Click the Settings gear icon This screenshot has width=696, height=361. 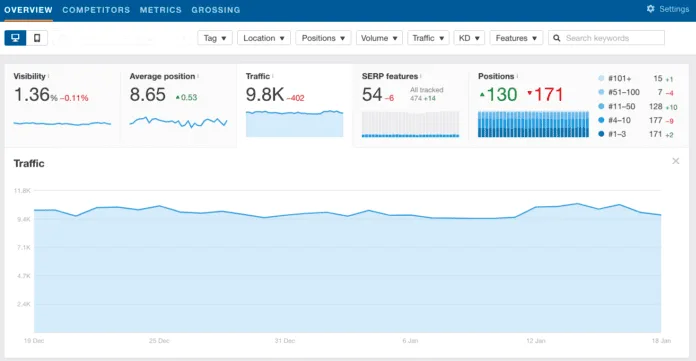(x=650, y=9)
